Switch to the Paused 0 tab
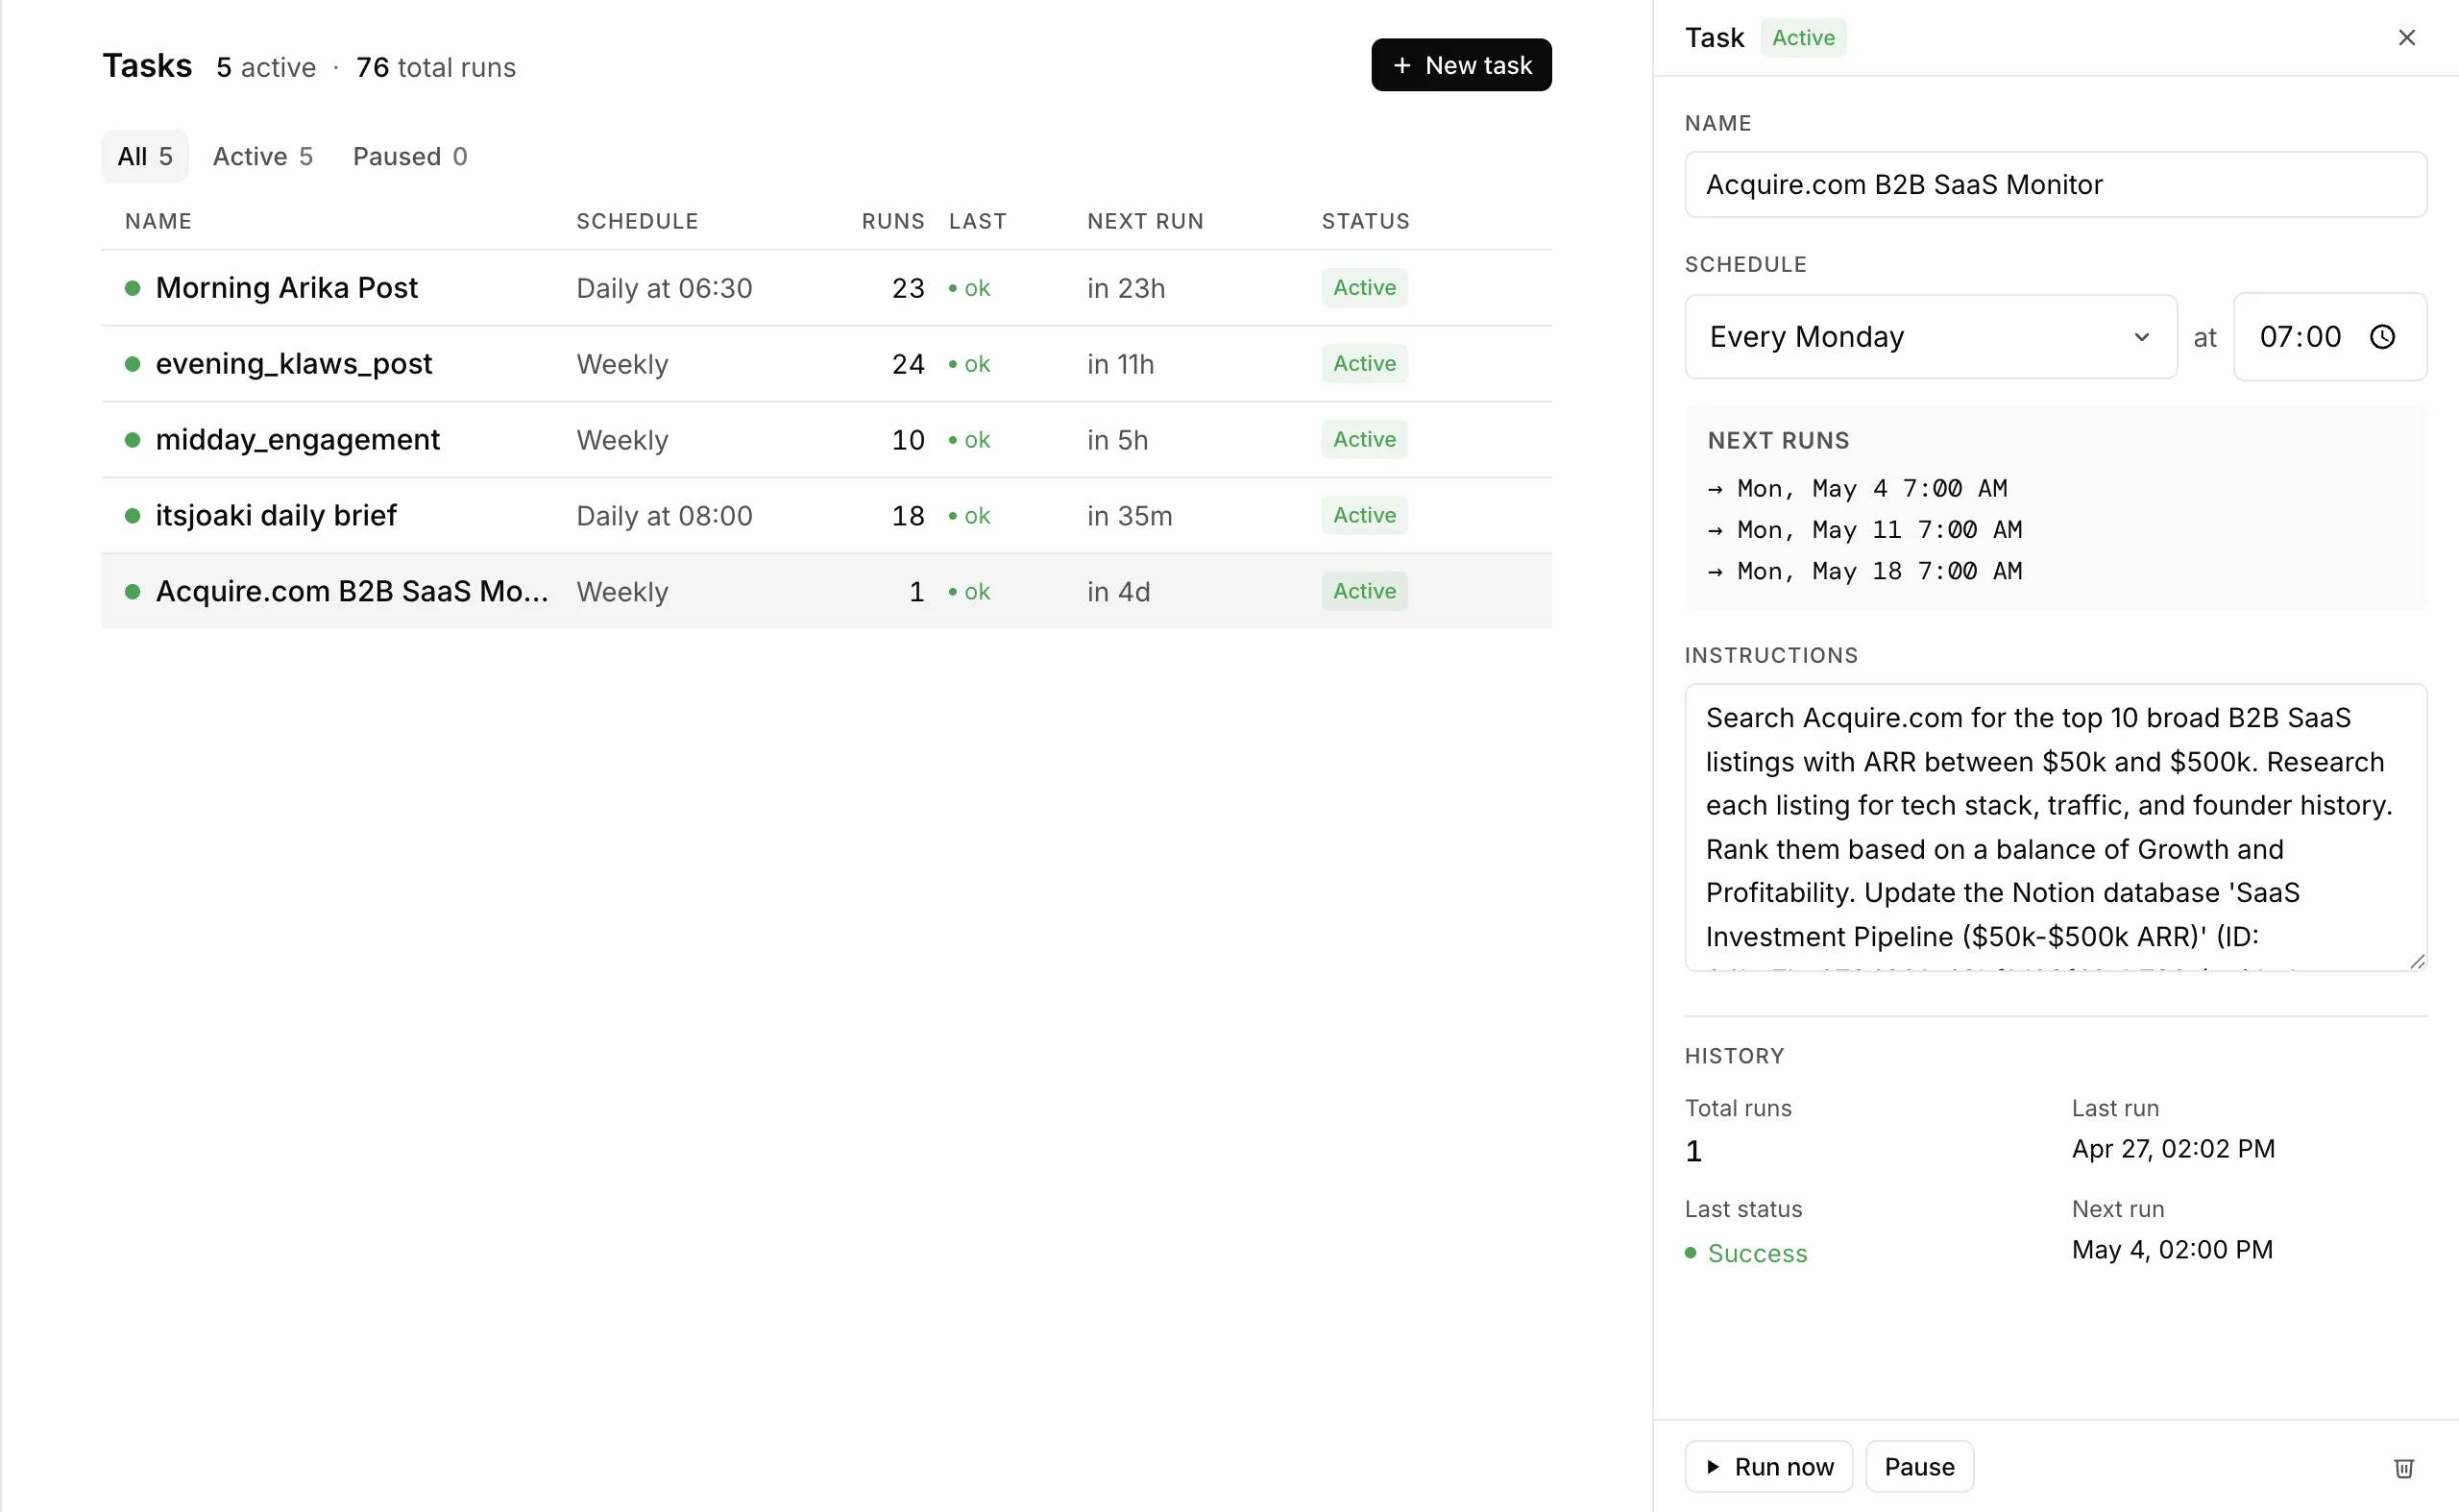The width and height of the screenshot is (2459, 1512). pos(409,156)
